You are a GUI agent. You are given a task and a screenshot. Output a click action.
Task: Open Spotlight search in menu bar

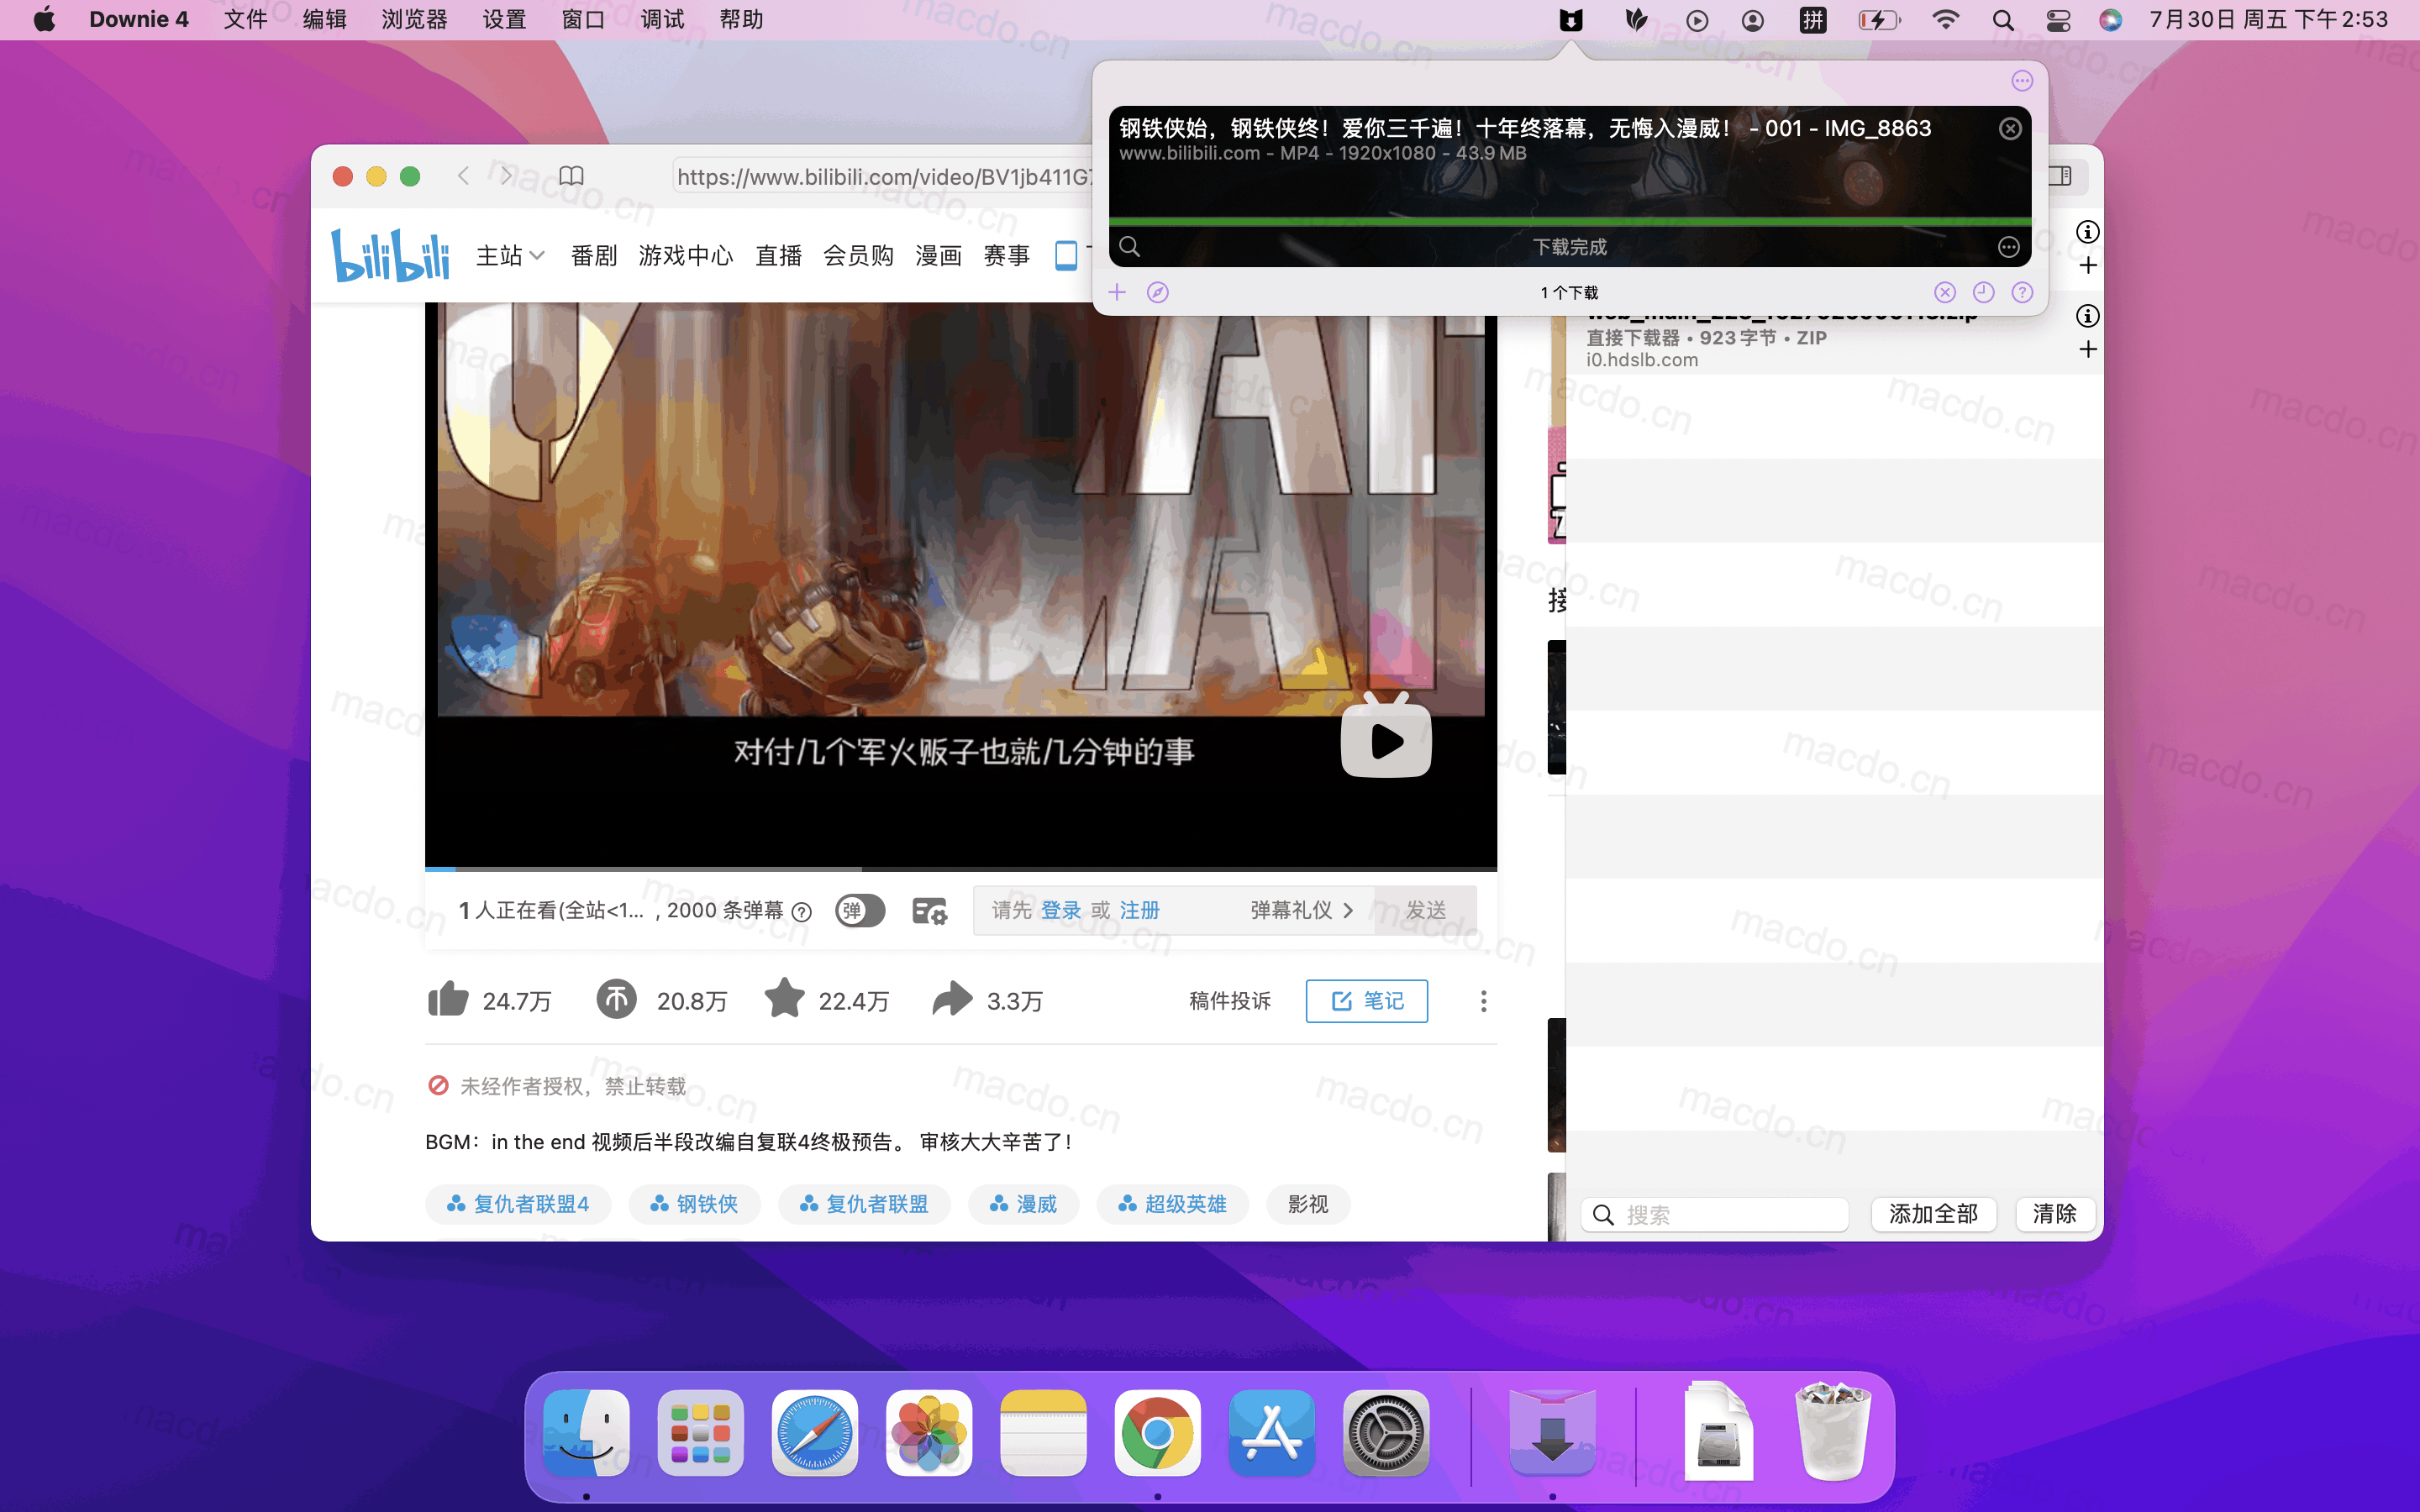pos(2003,20)
